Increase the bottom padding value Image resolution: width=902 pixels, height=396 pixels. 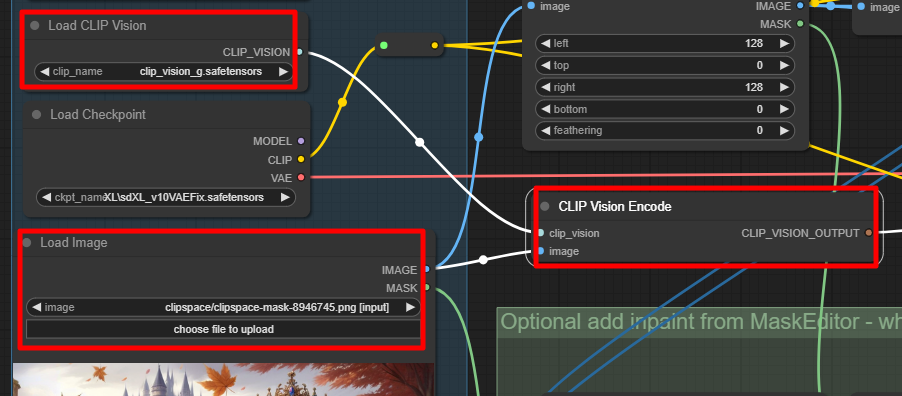(784, 109)
